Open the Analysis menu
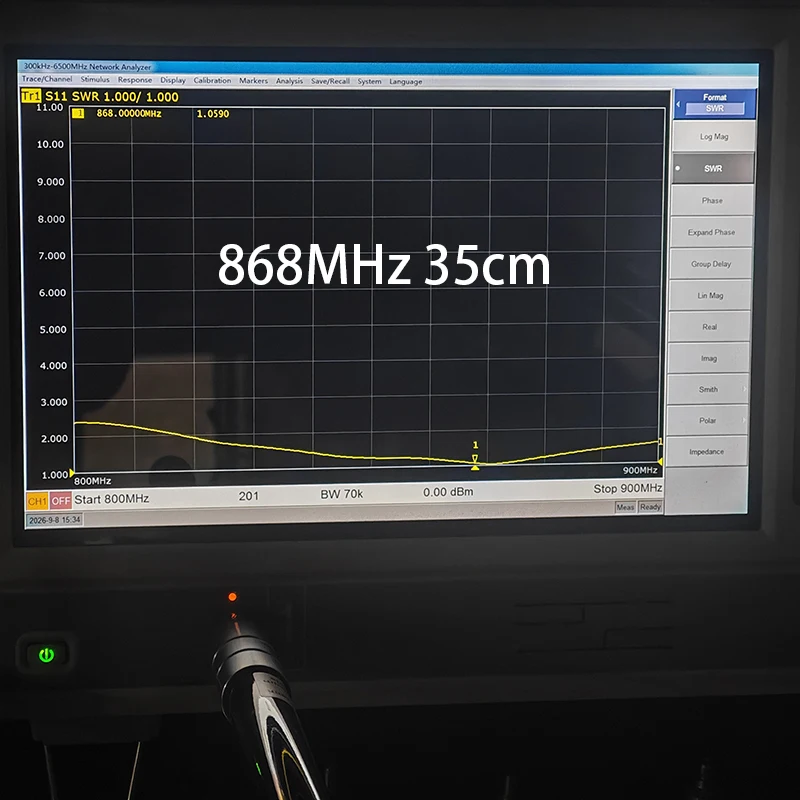The image size is (800, 800). click(289, 81)
